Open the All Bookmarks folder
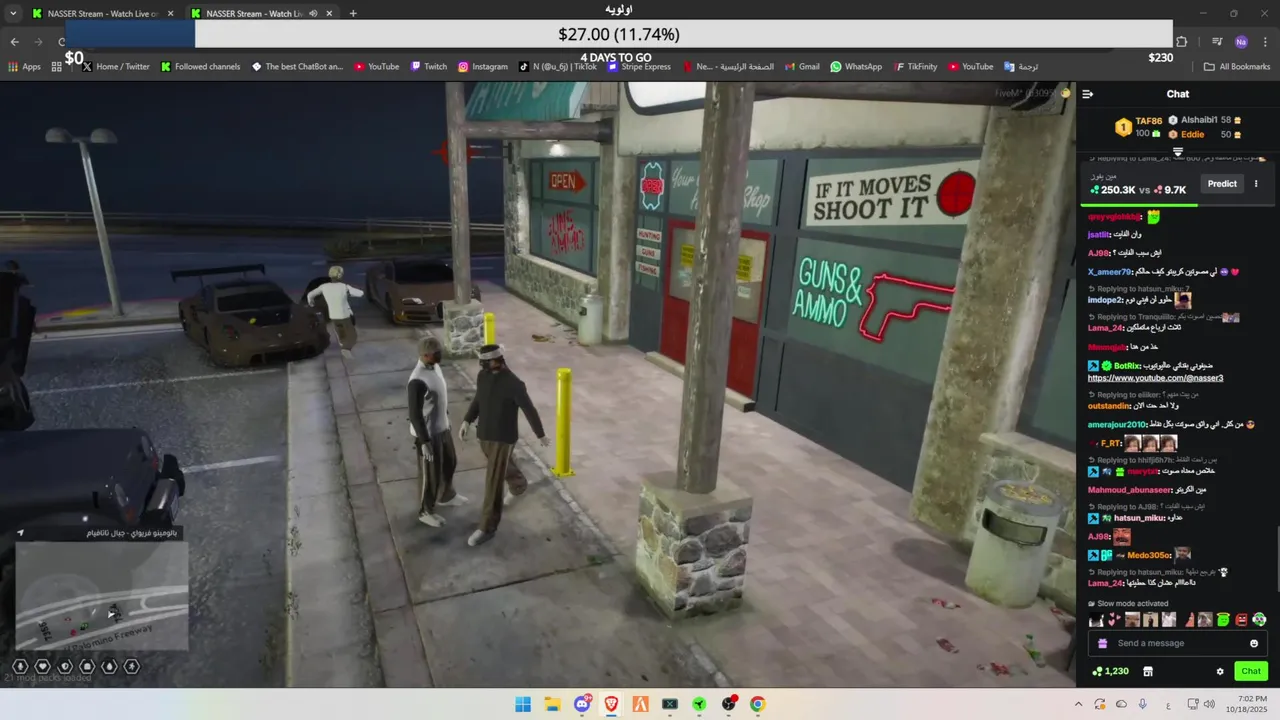 1237,67
